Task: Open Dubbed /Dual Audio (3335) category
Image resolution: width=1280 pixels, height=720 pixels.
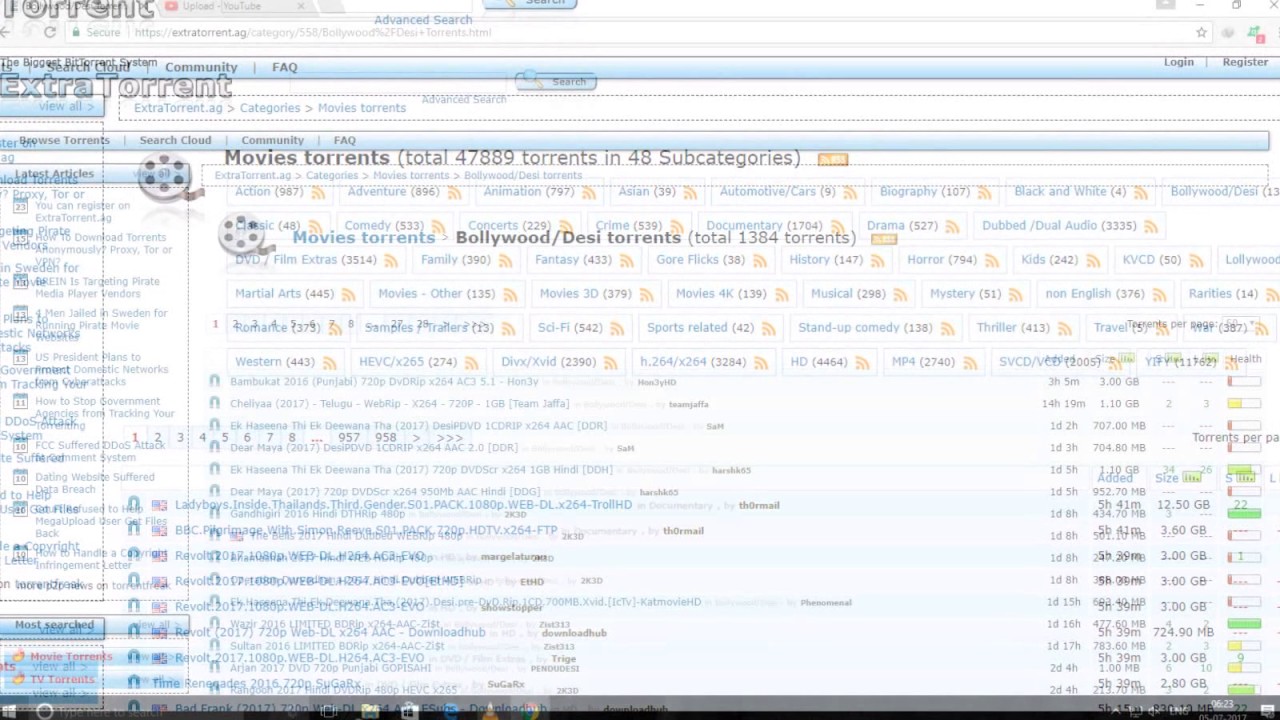Action: click(x=1059, y=226)
